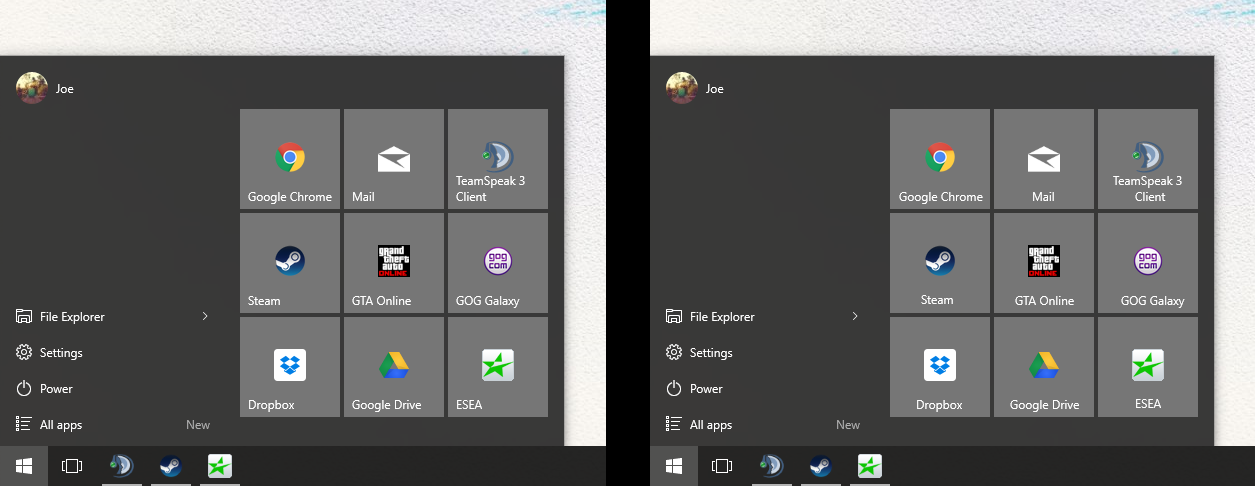Start GTA Online tile in left Start menu
The image size is (1255, 486).
click(x=394, y=263)
